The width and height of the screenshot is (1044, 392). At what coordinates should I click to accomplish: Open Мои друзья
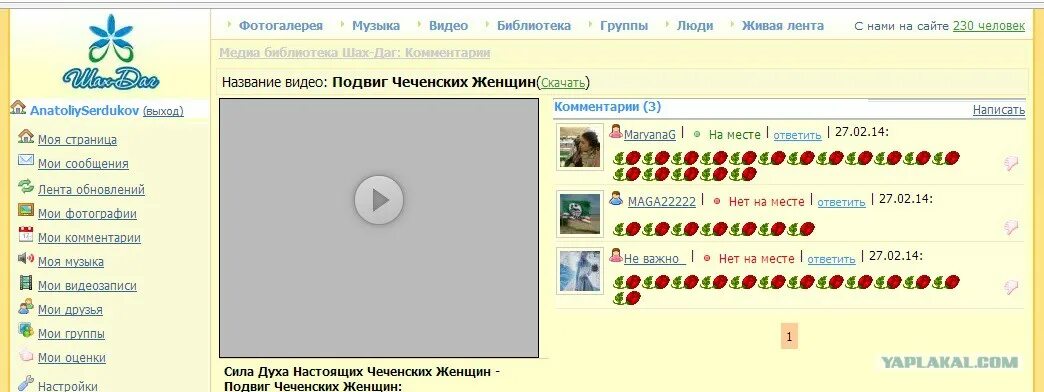pos(70,309)
